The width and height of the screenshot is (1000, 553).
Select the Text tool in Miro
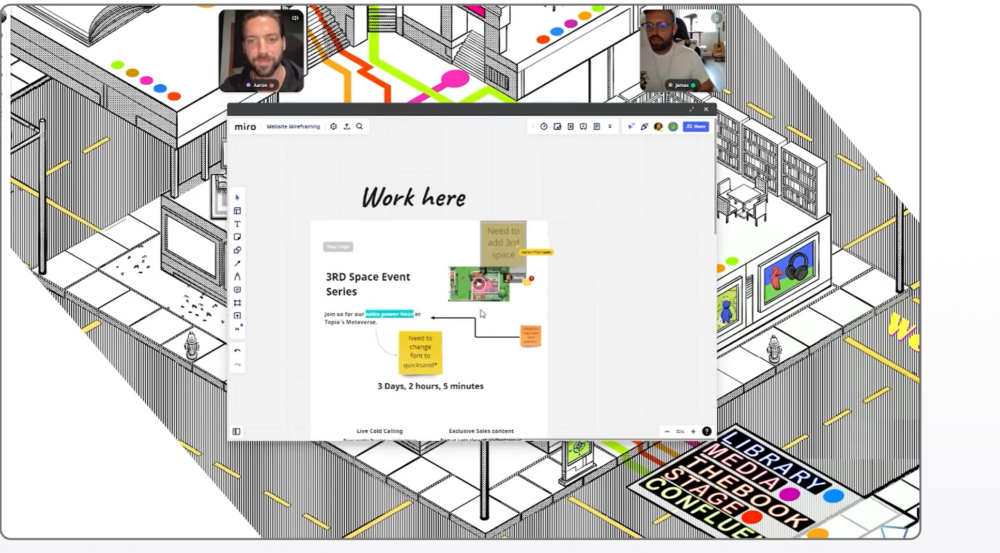[237, 224]
